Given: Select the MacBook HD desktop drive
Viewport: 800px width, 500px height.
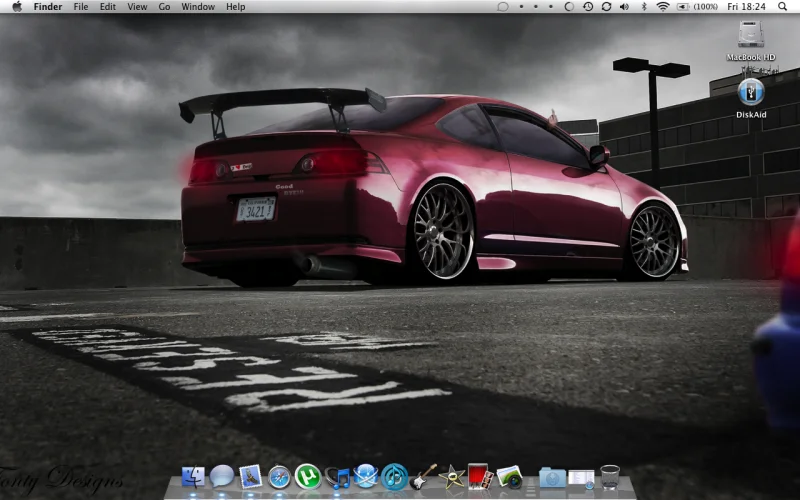Looking at the screenshot, I should 751,41.
